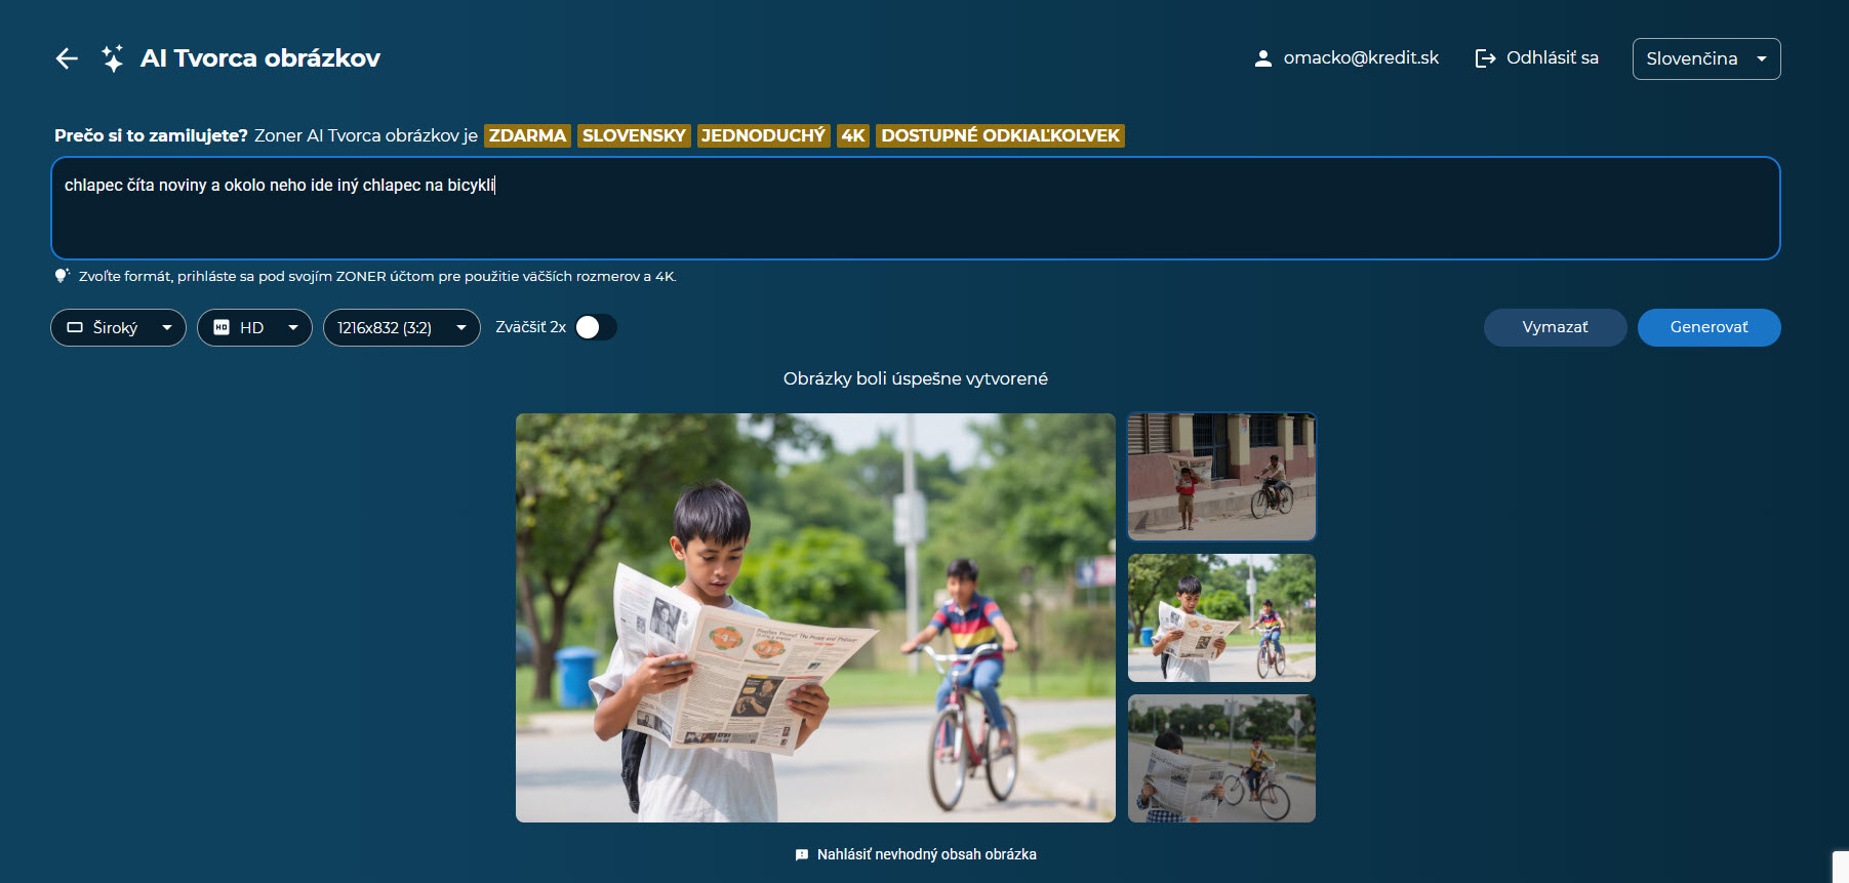
Task: Toggle the Zväčšiť 2x switch
Action: (595, 328)
